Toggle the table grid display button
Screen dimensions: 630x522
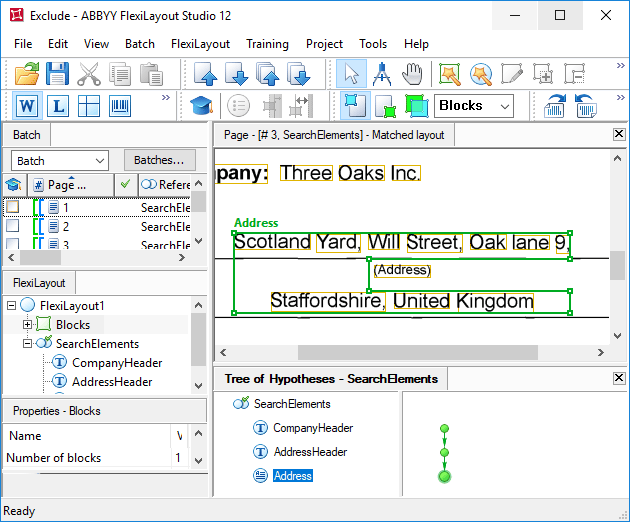click(x=89, y=106)
